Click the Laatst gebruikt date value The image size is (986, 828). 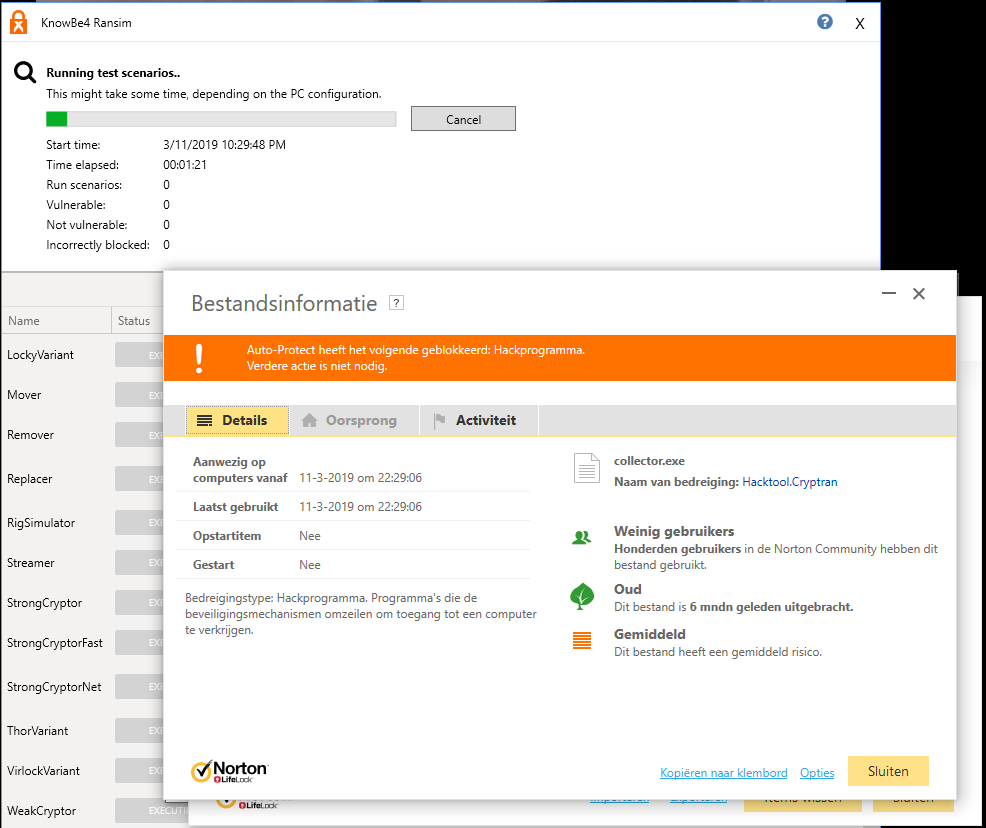coord(360,507)
